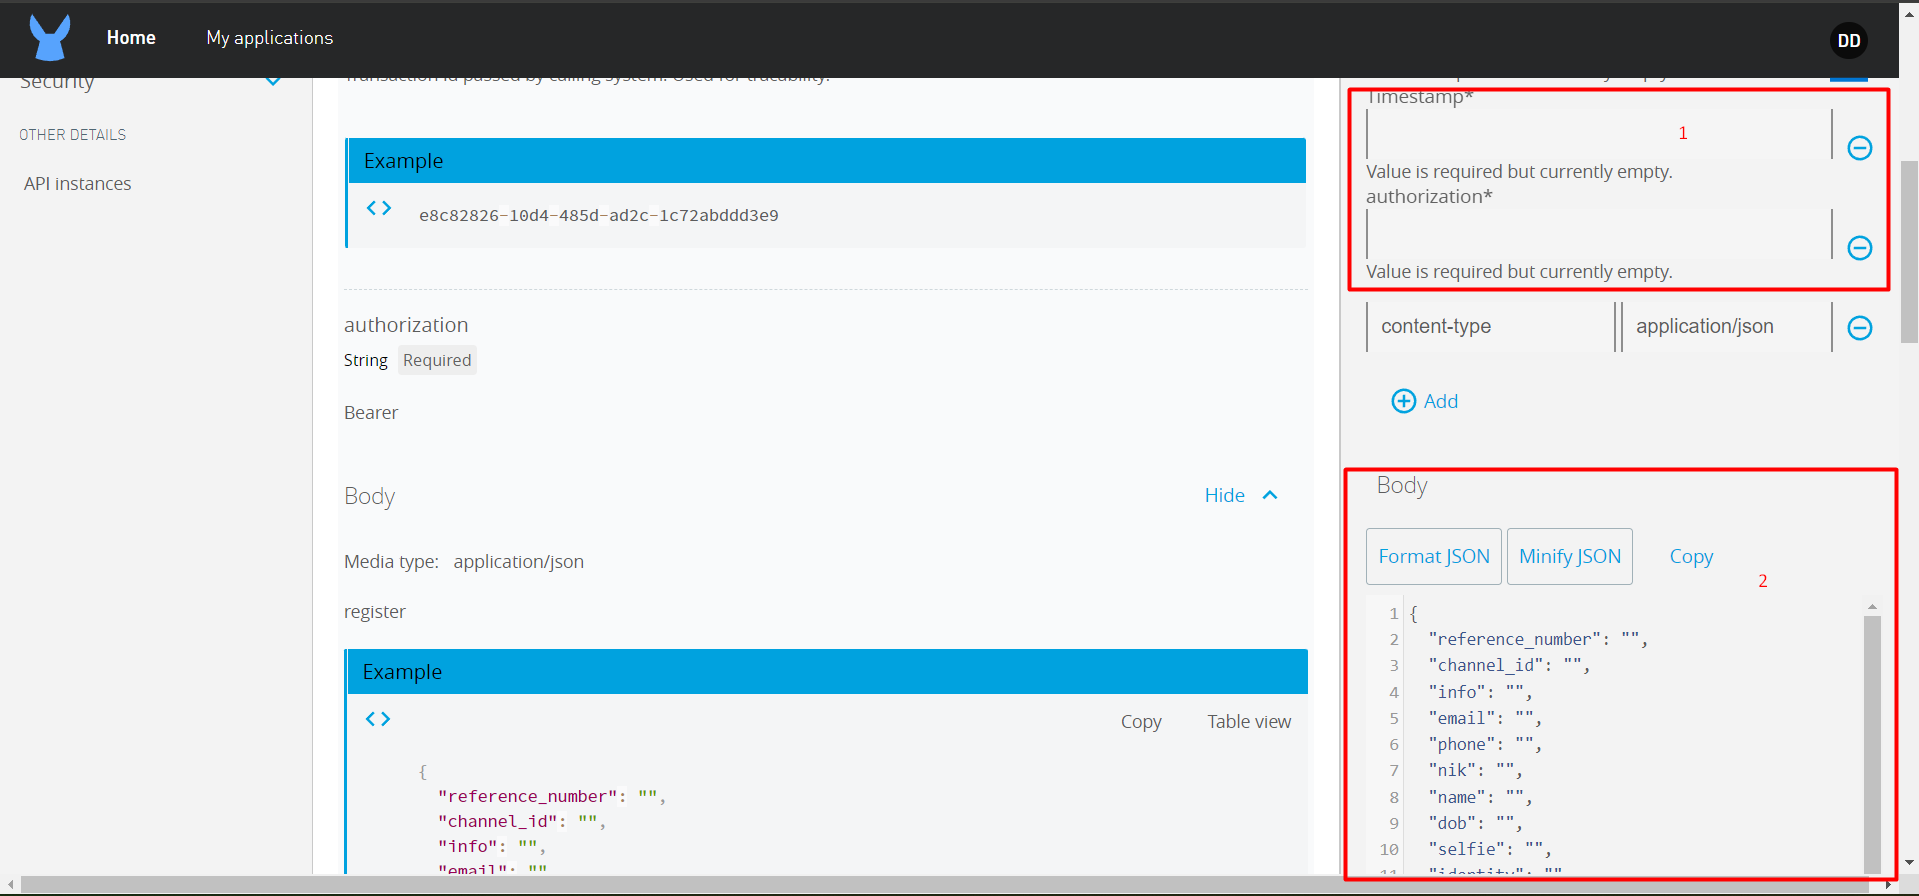
Task: Click the empty Timestamp value field
Action: pos(1597,134)
